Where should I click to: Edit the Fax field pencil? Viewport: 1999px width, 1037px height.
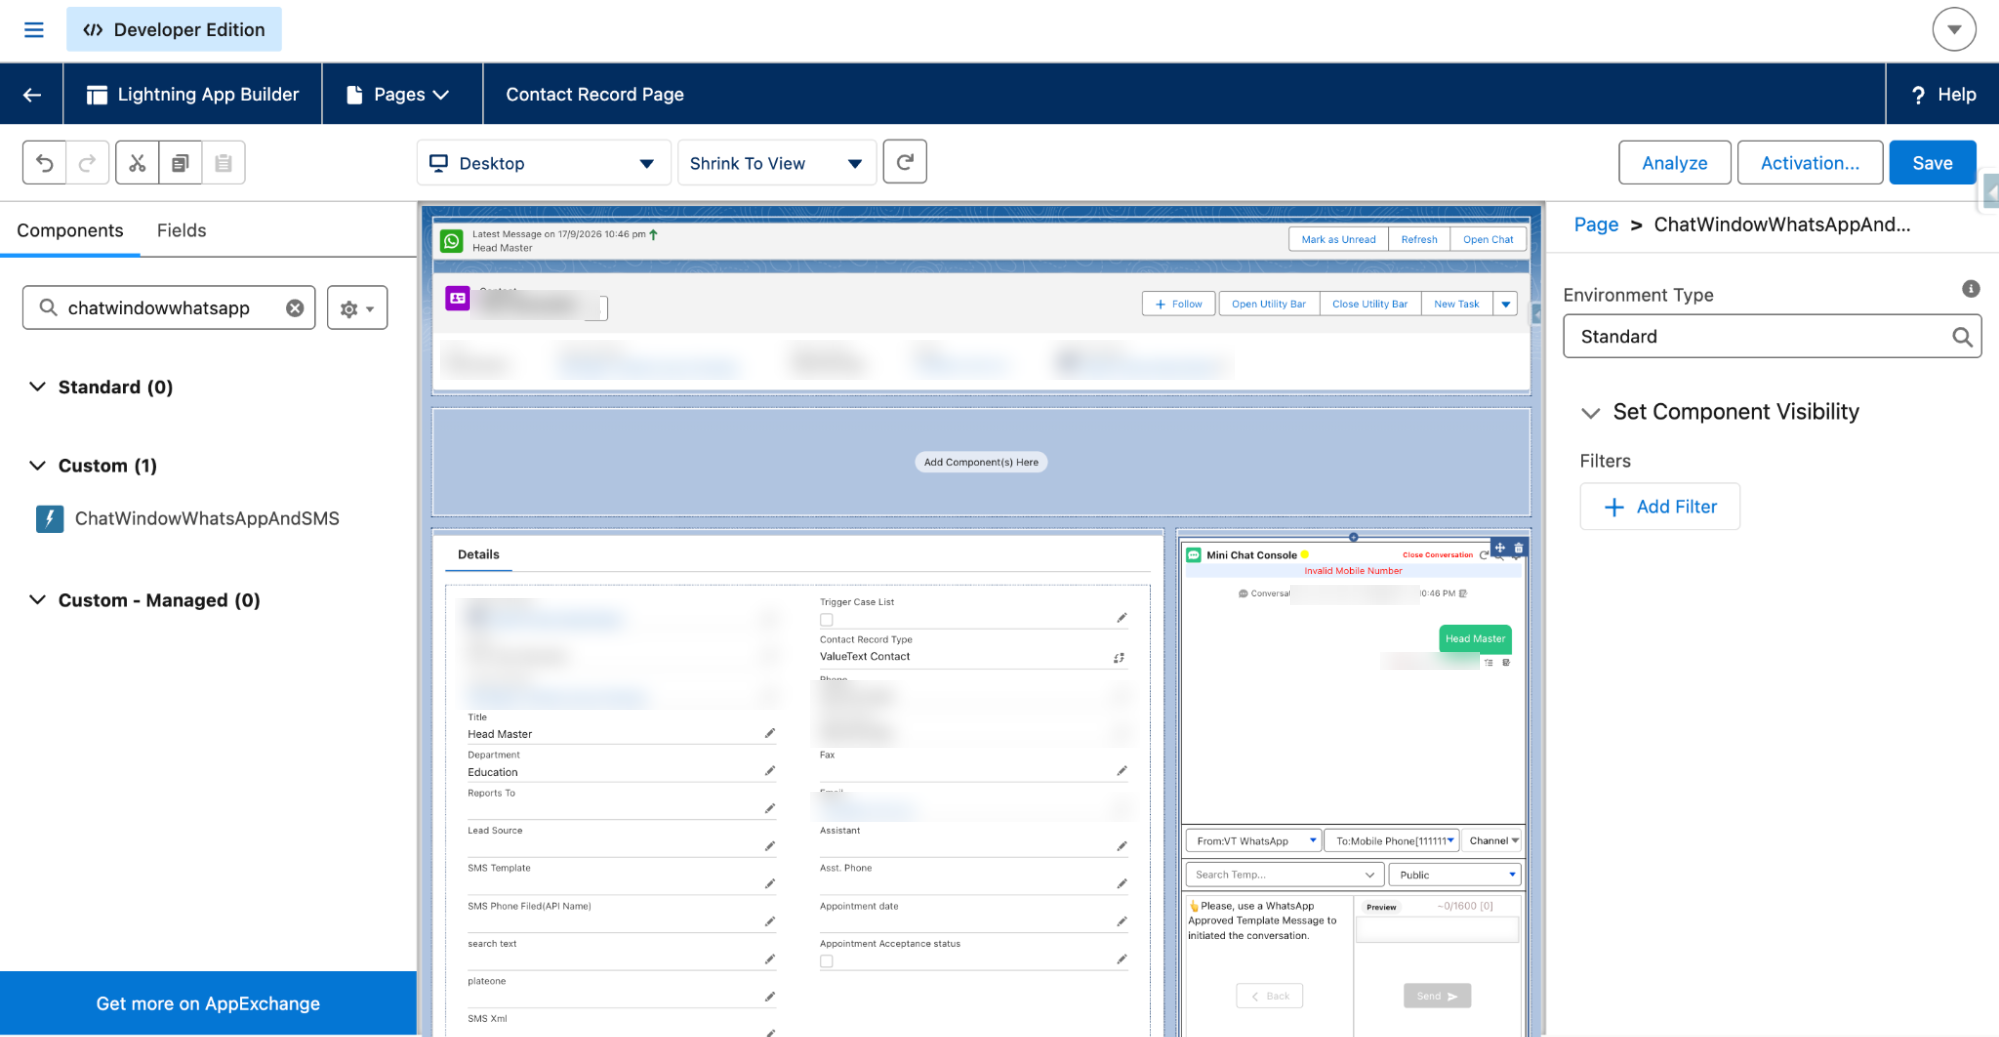(1122, 771)
